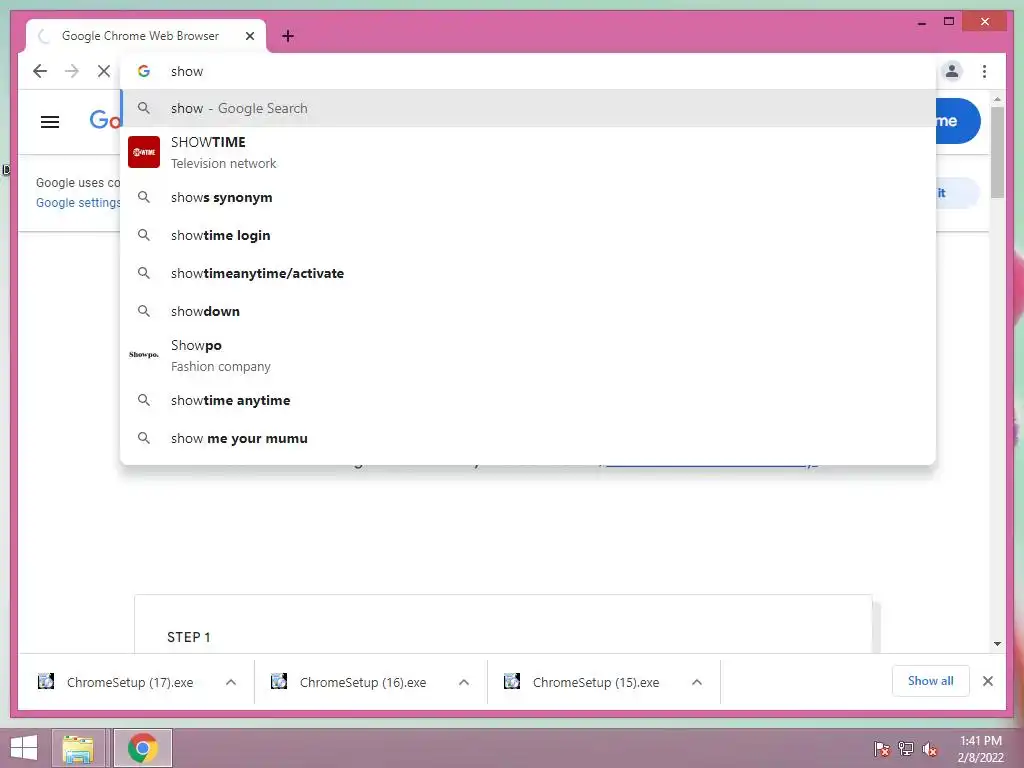The height and width of the screenshot is (768, 1024).
Task: Choose the "showtime anytime" suggestion
Action: pyautogui.click(x=528, y=400)
